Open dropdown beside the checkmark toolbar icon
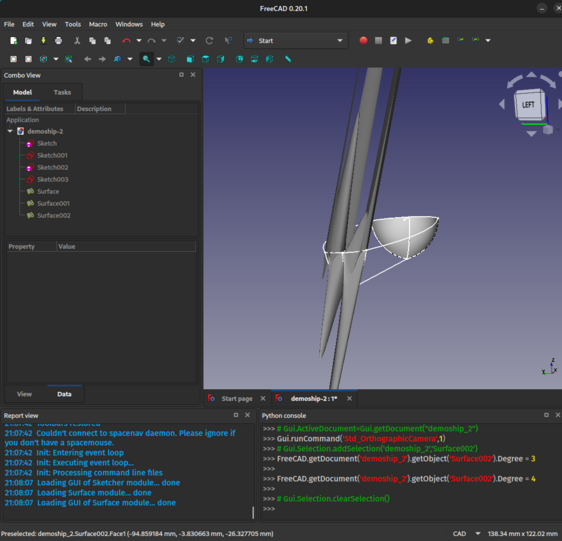Image resolution: width=562 pixels, height=541 pixels. pos(193,41)
